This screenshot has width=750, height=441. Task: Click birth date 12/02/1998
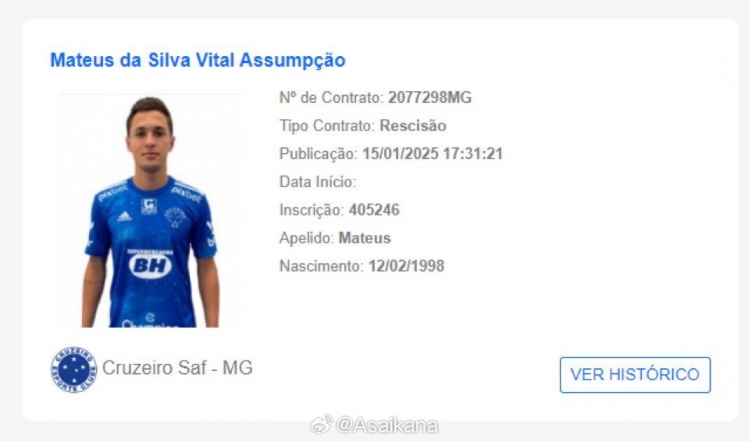click(406, 266)
